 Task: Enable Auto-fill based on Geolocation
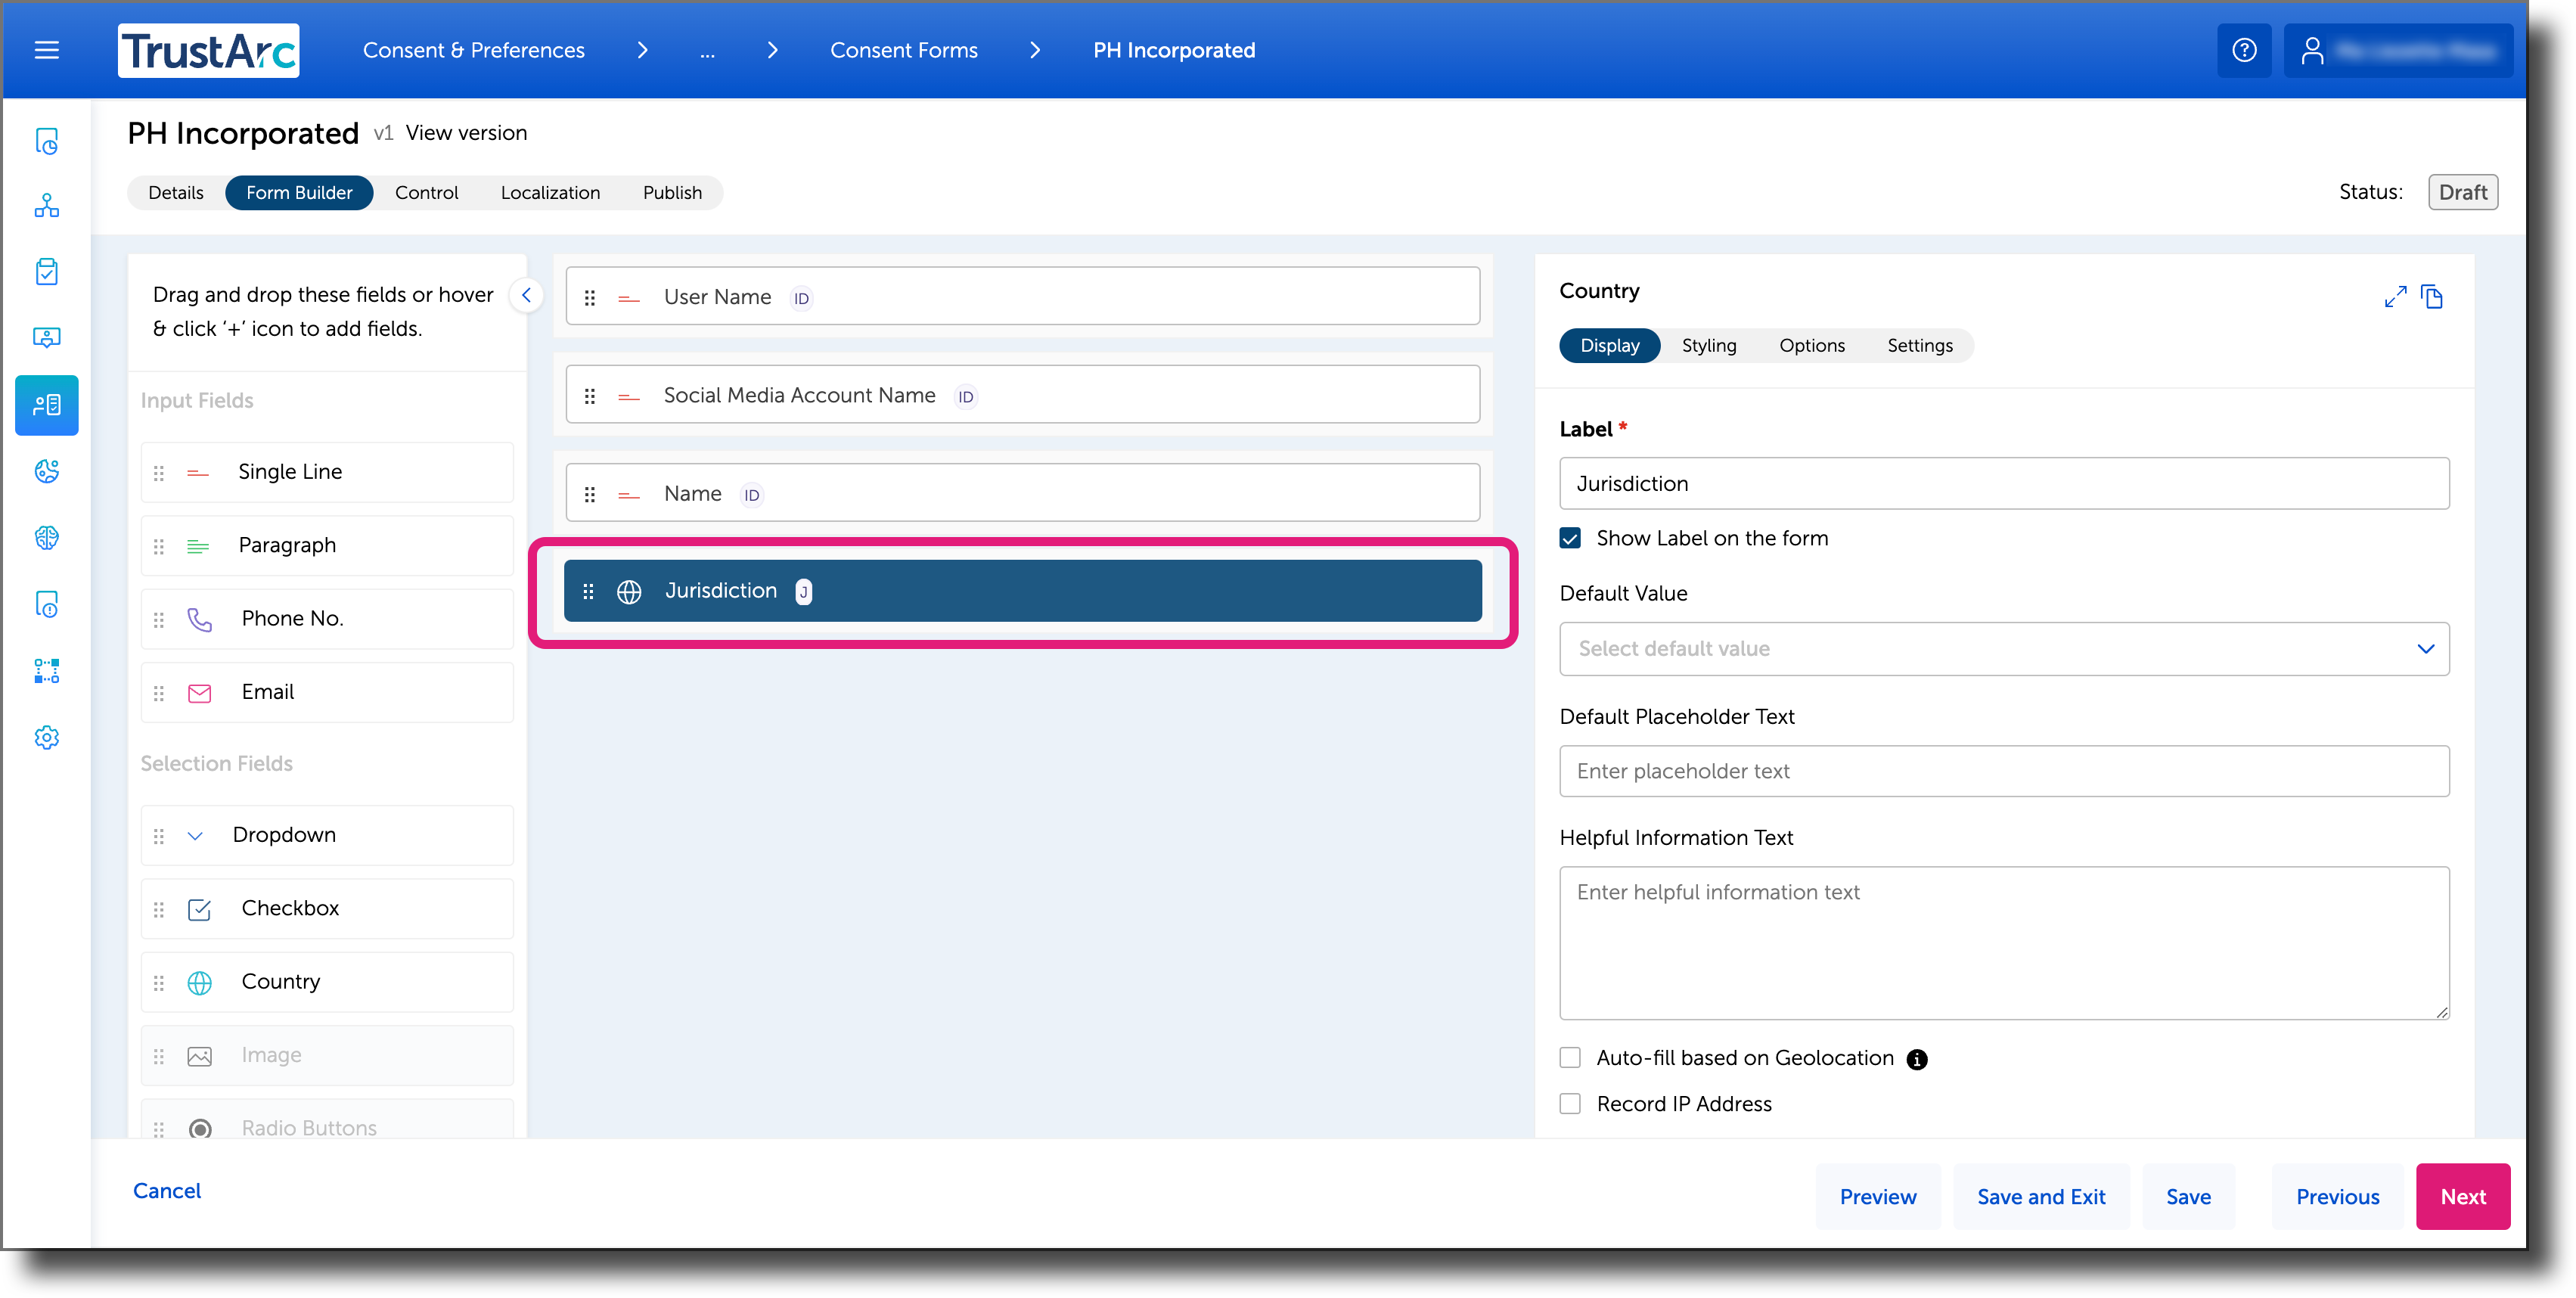tap(1570, 1058)
